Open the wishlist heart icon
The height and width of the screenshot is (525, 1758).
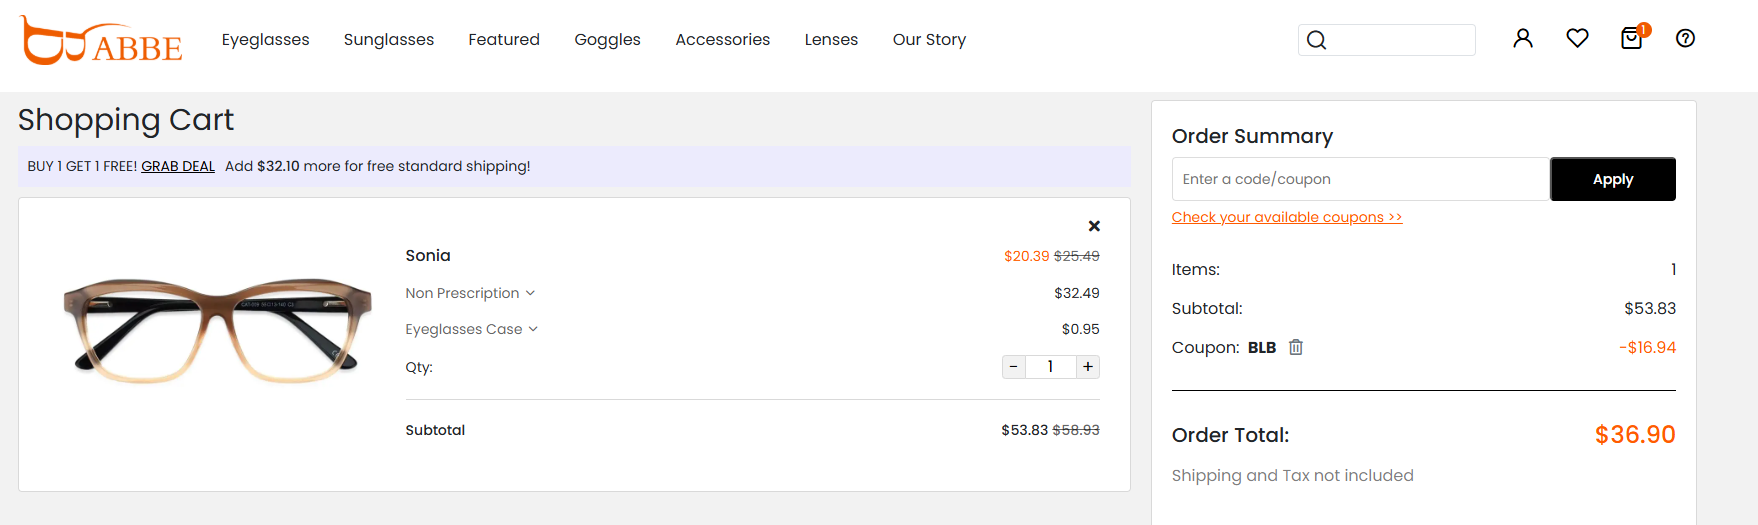click(x=1577, y=38)
